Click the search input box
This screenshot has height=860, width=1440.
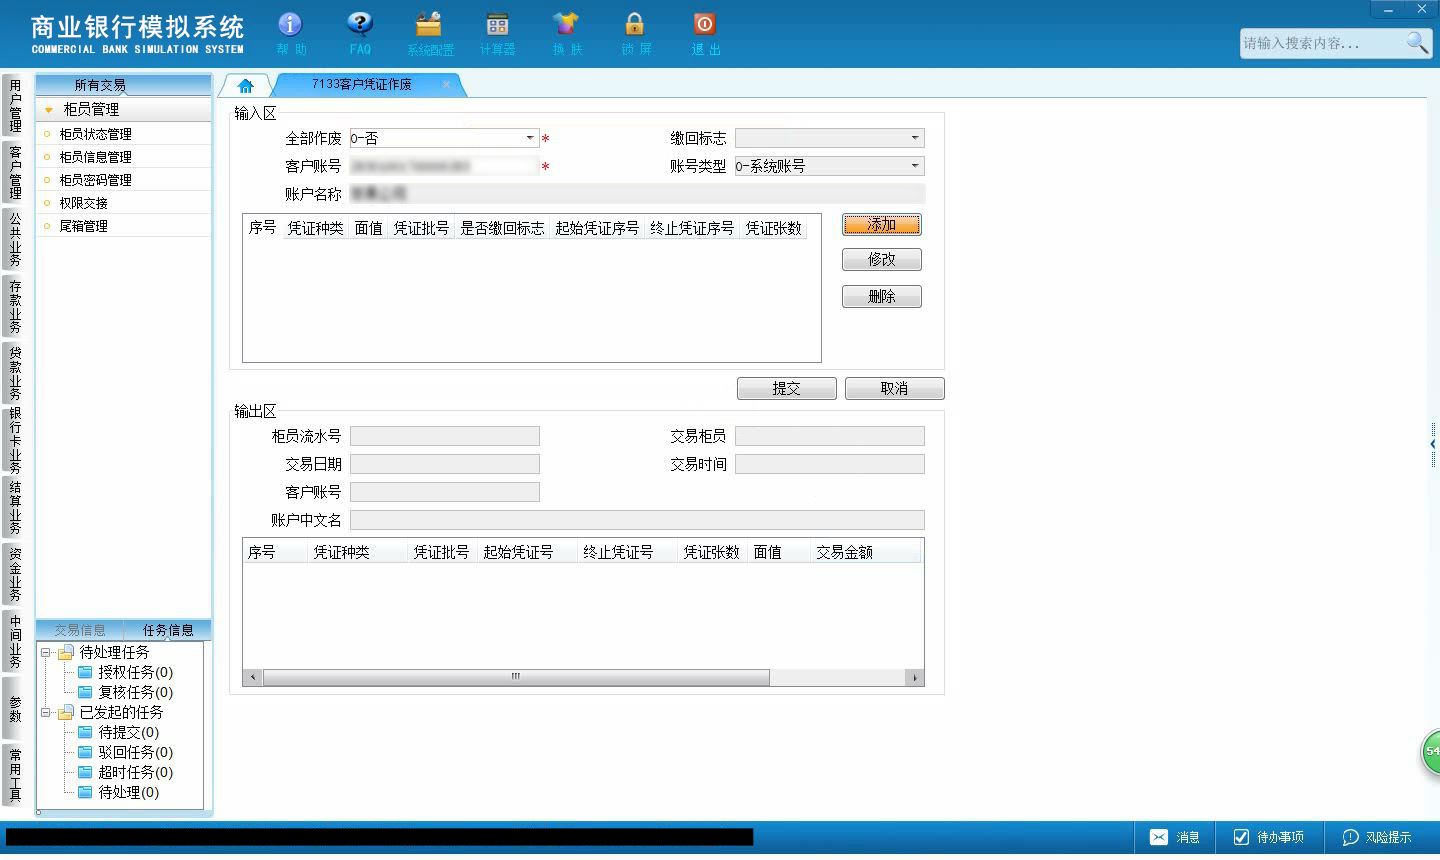tap(1322, 43)
